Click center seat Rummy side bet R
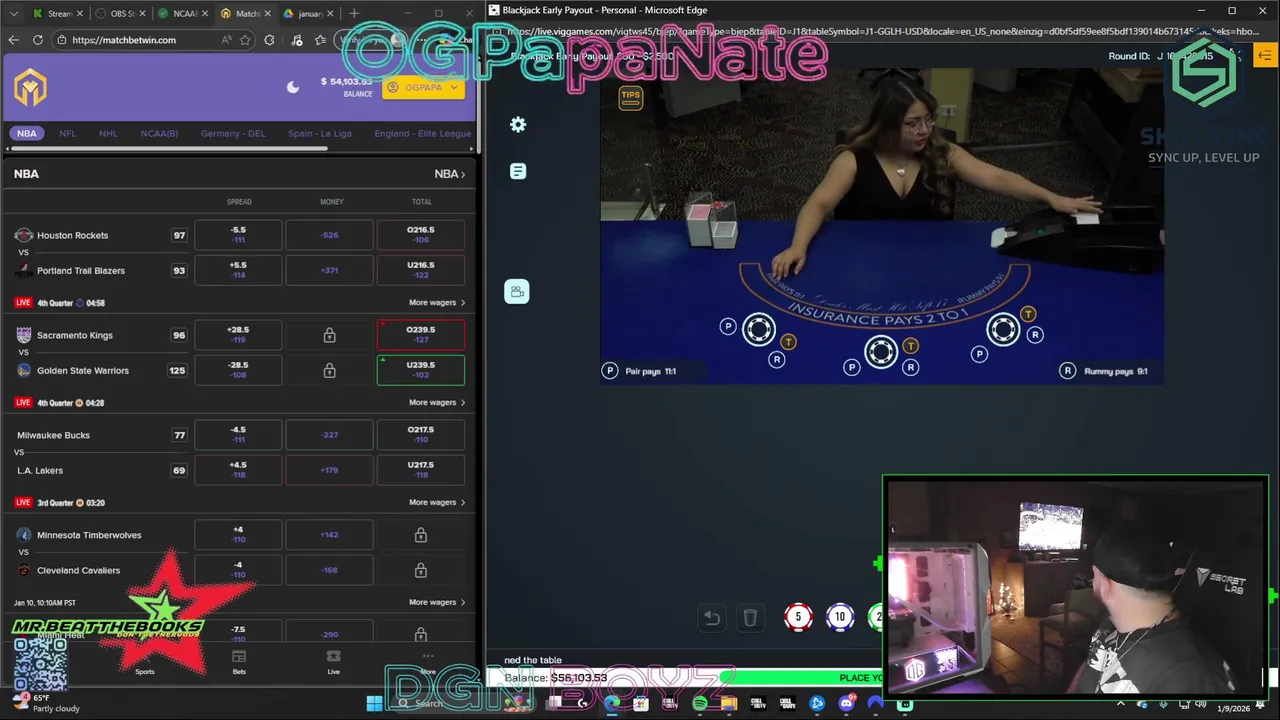This screenshot has width=1280, height=720. coord(910,367)
